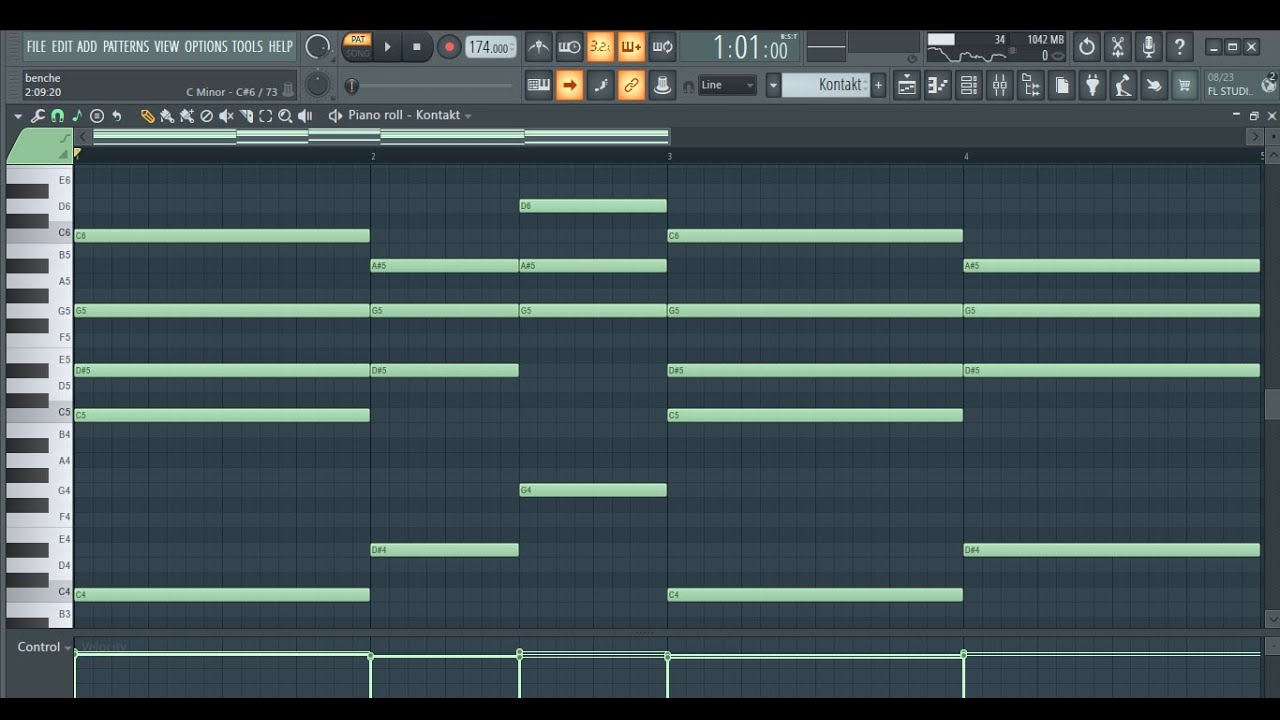Screen dimensions: 1280x720
Task: Click the piano roll stamp tool icon
Action: [x=97, y=116]
